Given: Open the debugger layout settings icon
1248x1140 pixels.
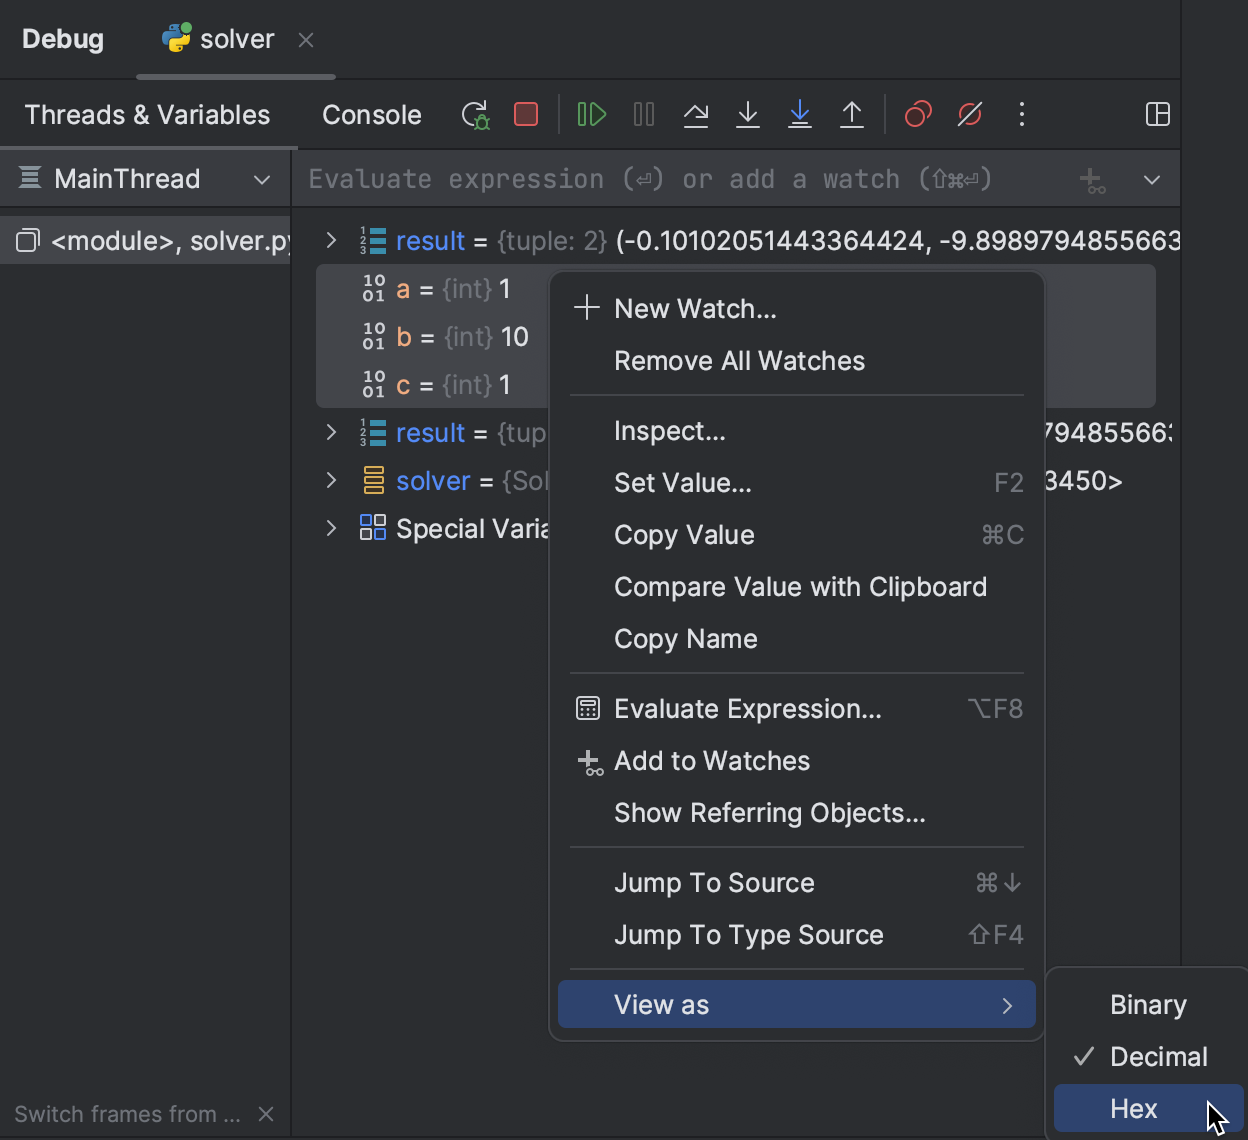Looking at the screenshot, I should click(x=1157, y=114).
